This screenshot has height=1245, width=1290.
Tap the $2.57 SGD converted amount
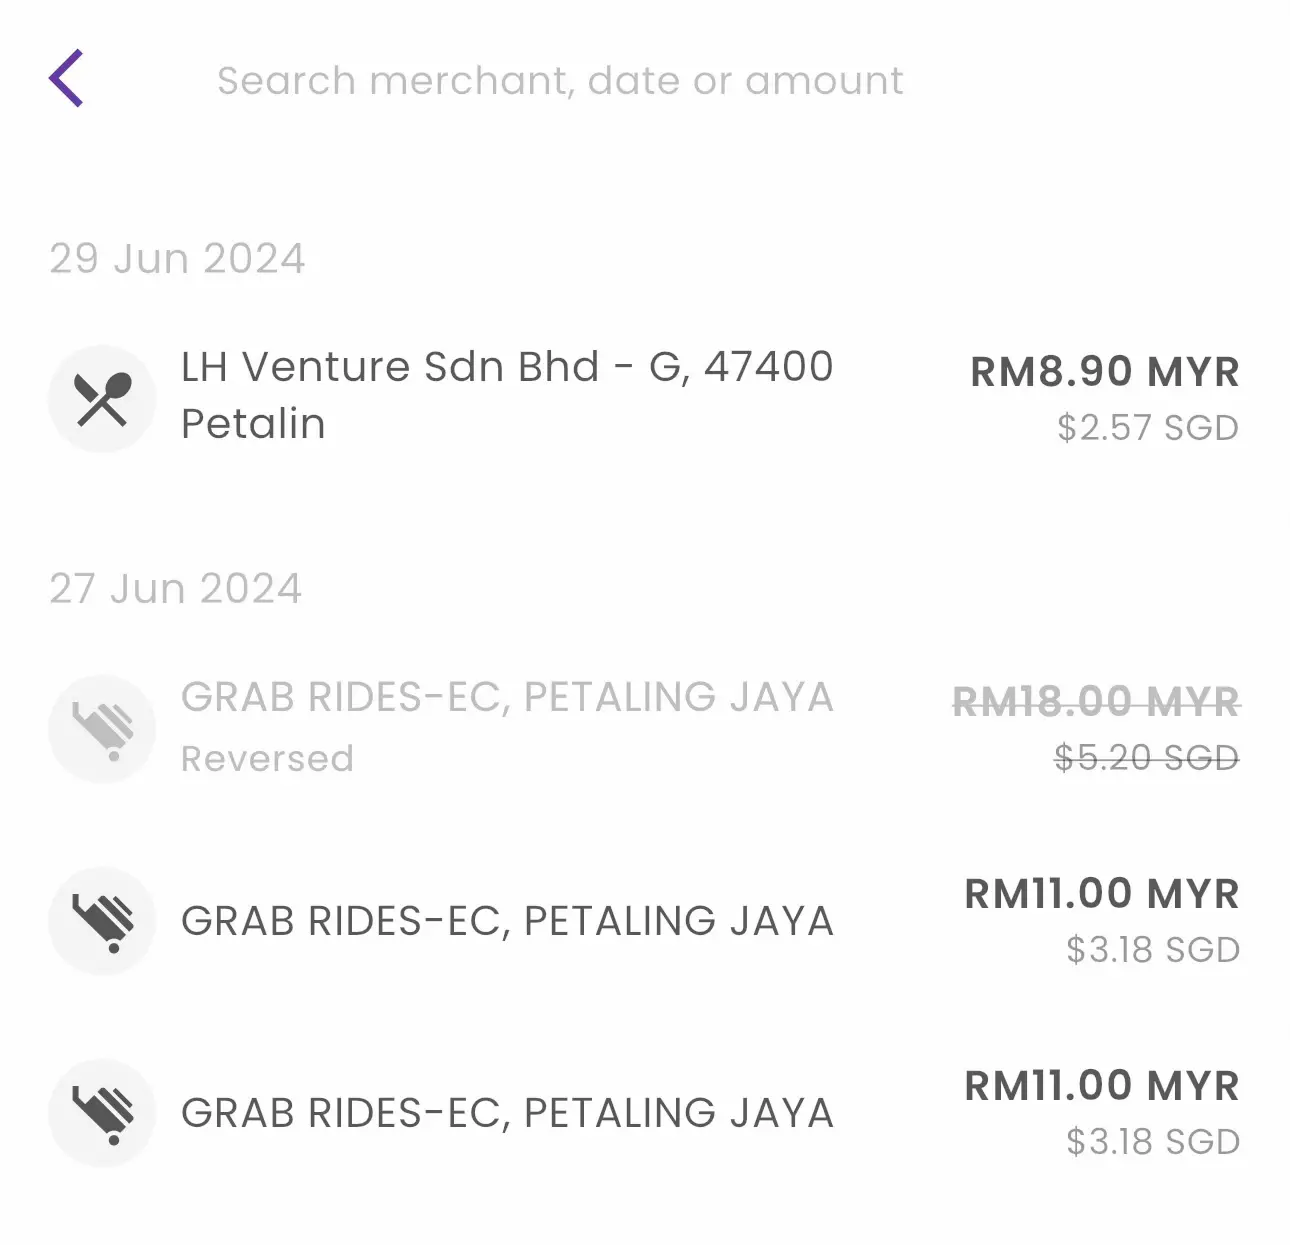pyautogui.click(x=1148, y=428)
